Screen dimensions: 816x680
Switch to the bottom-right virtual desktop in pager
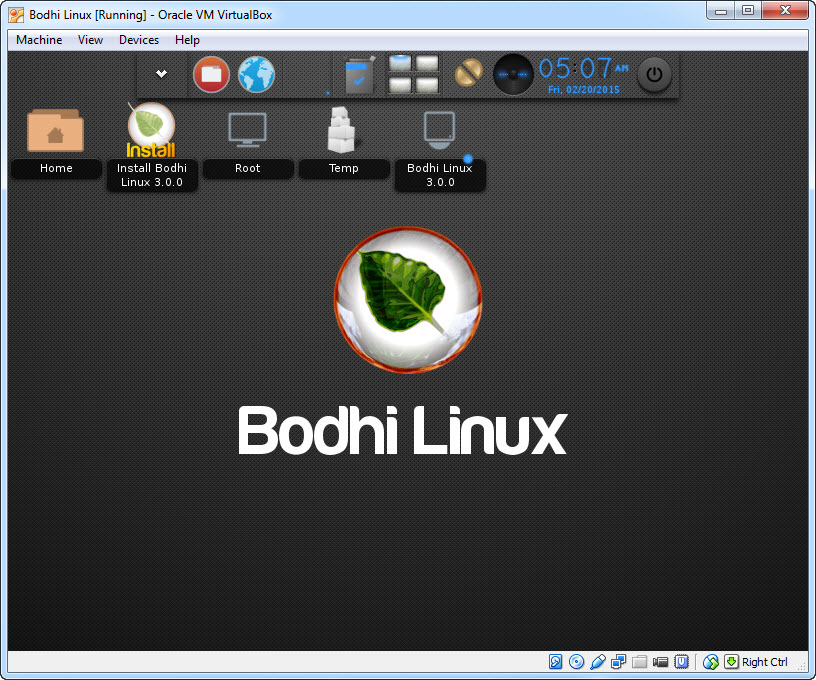[427, 85]
